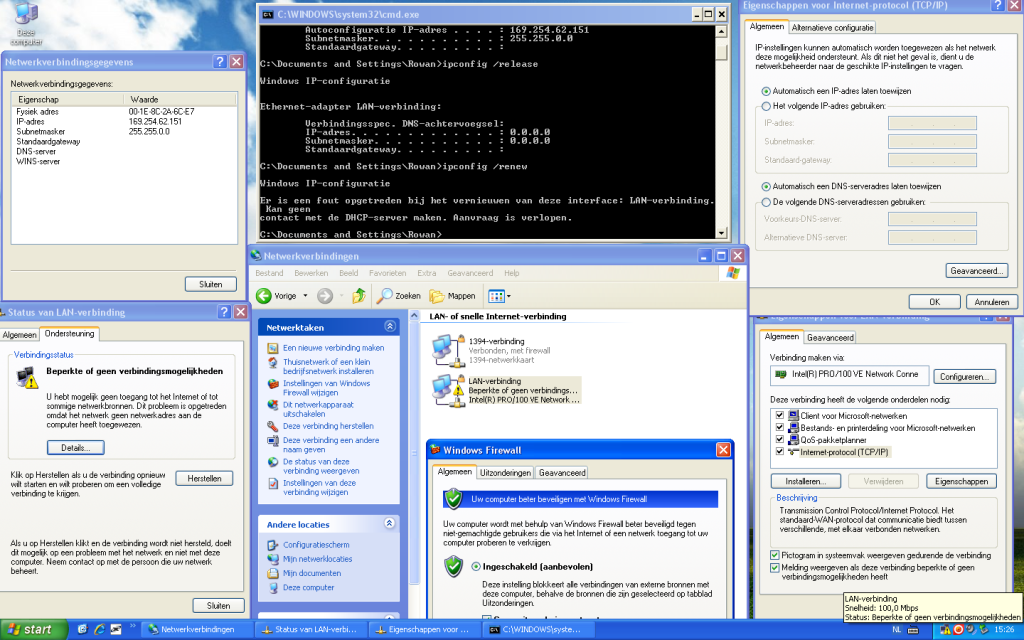Image resolution: width=1024 pixels, height=640 pixels.
Task: Click the Intel PRO/100 adapter icon
Action: coord(780,374)
